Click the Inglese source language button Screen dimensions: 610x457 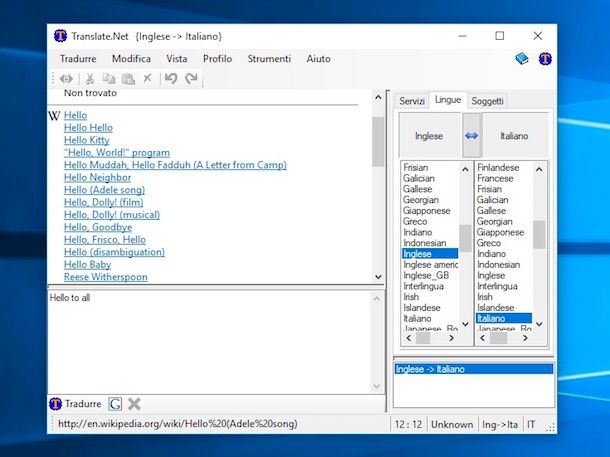pyautogui.click(x=429, y=136)
